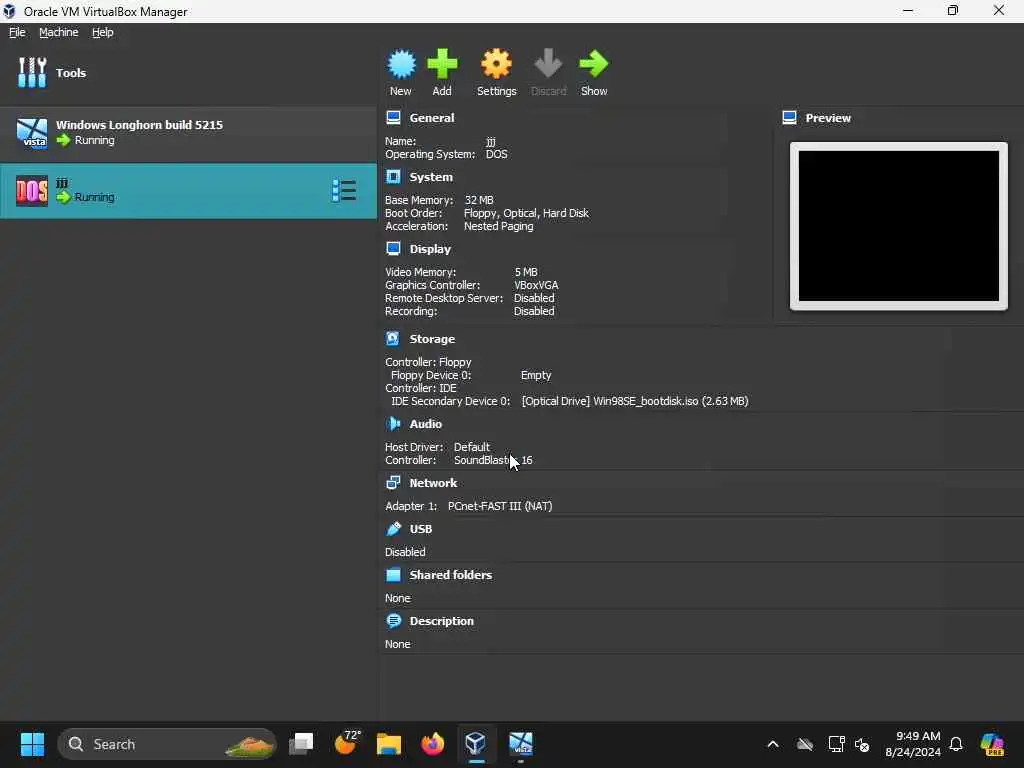Click the Network section heading
This screenshot has height=768, width=1024.
[x=434, y=482]
